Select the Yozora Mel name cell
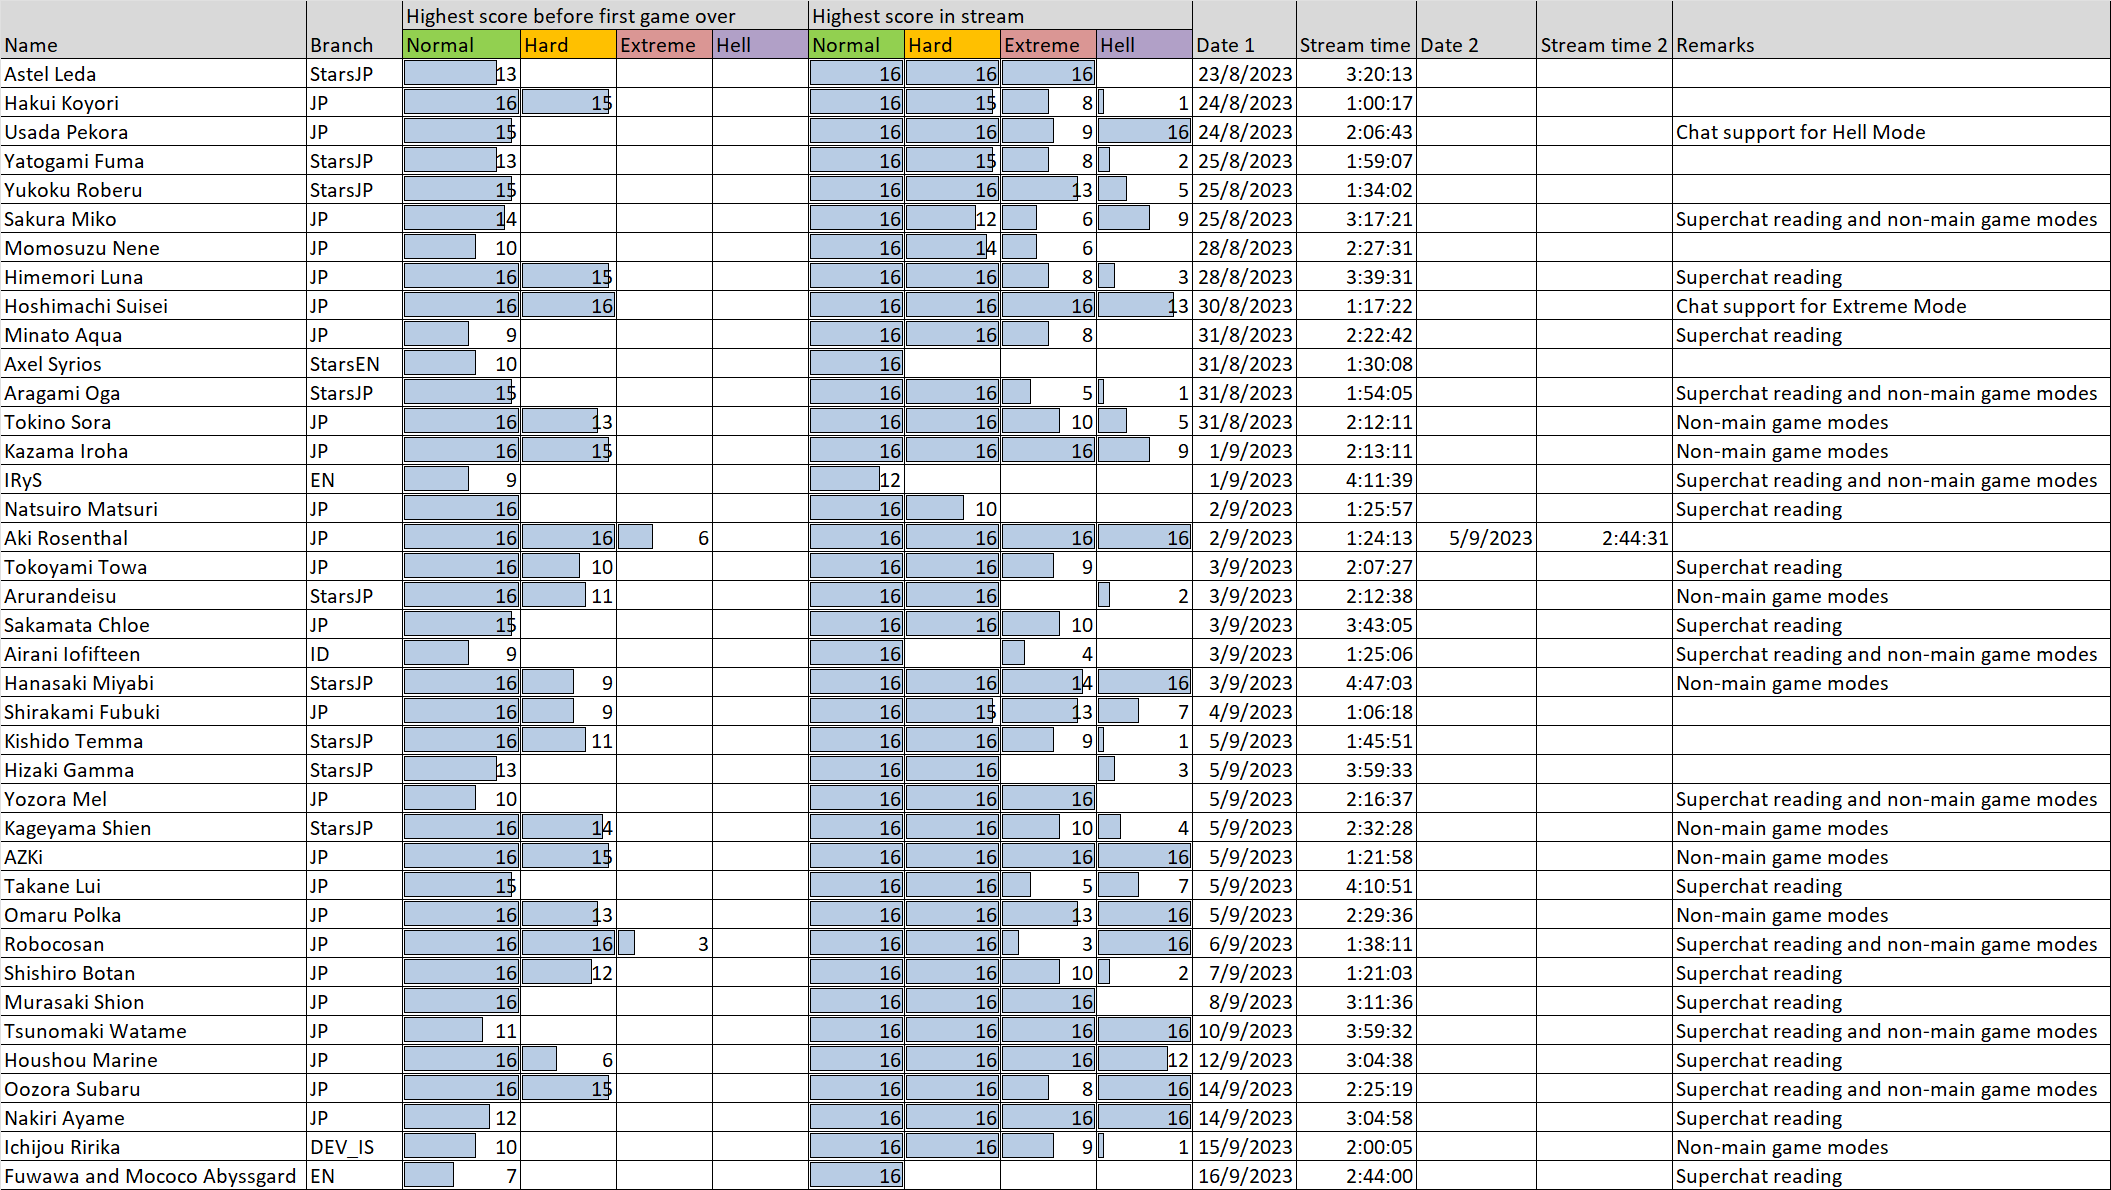 point(153,799)
